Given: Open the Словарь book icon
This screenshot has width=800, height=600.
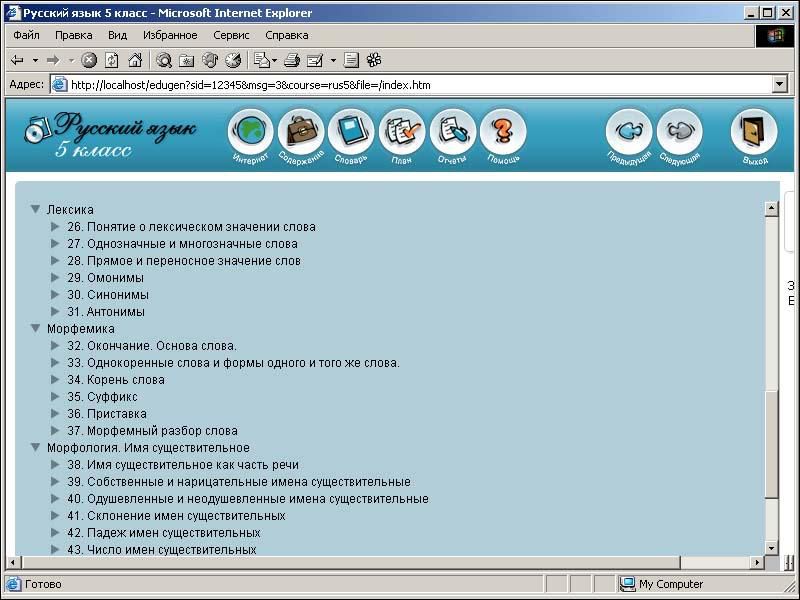Looking at the screenshot, I should (351, 132).
